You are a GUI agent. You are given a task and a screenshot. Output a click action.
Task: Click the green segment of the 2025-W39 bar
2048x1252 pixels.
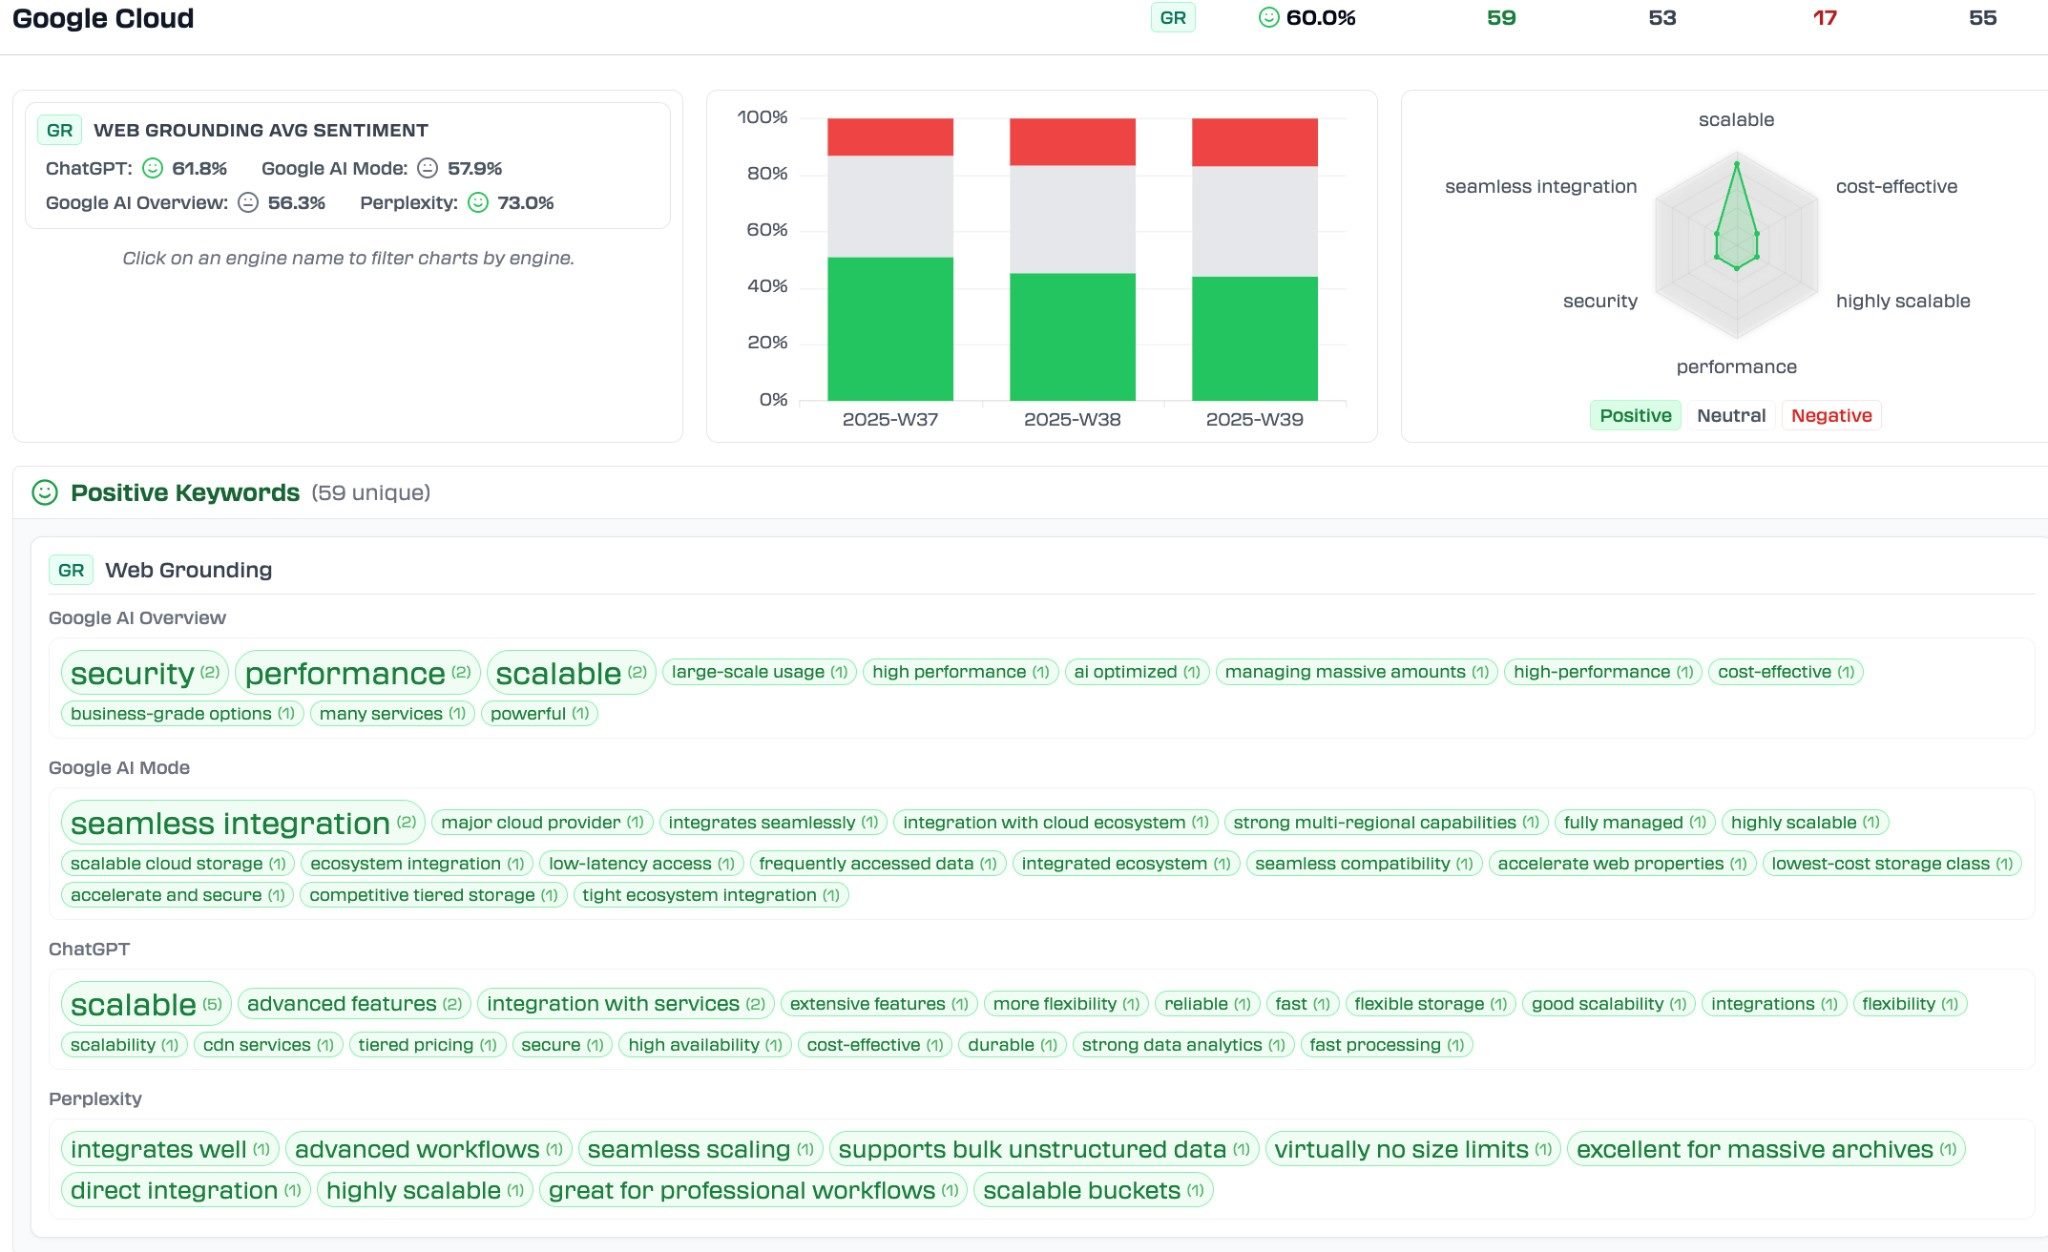pos(1254,338)
